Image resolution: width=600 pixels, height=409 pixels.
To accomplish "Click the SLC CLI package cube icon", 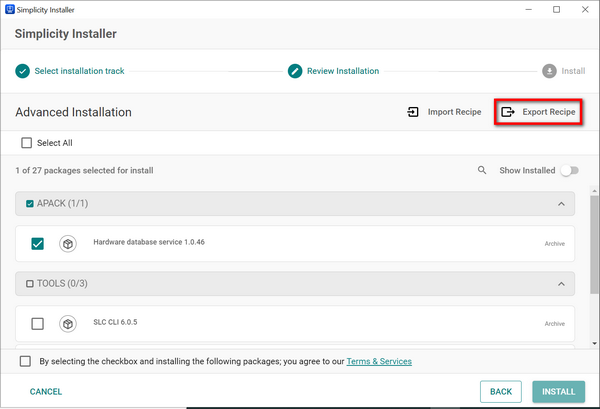I will tap(68, 324).
